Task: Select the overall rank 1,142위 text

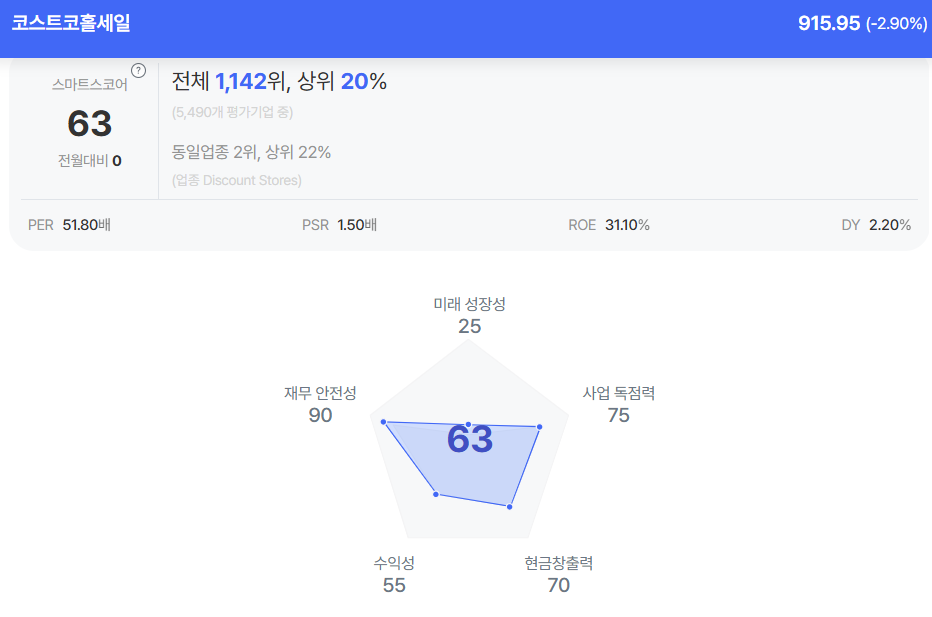Action: point(250,82)
